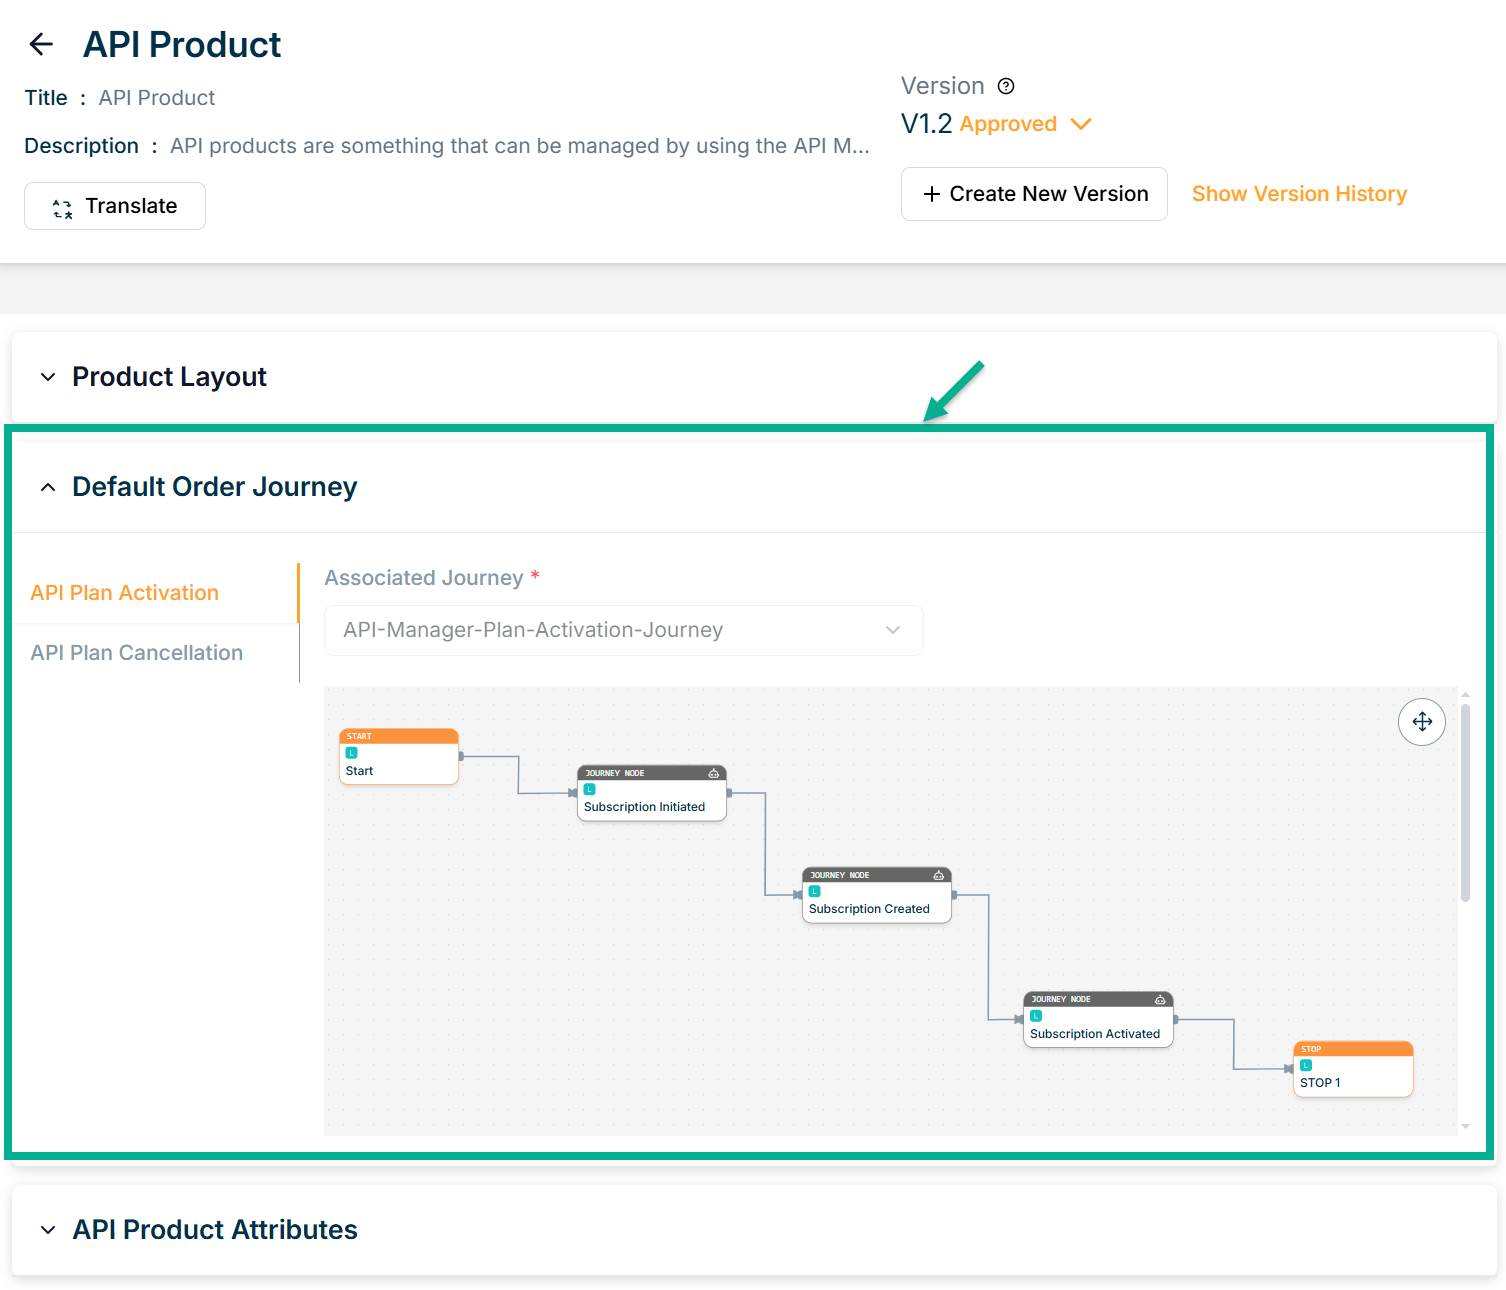Click Create New Version button
This screenshot has width=1506, height=1290.
pyautogui.click(x=1034, y=194)
